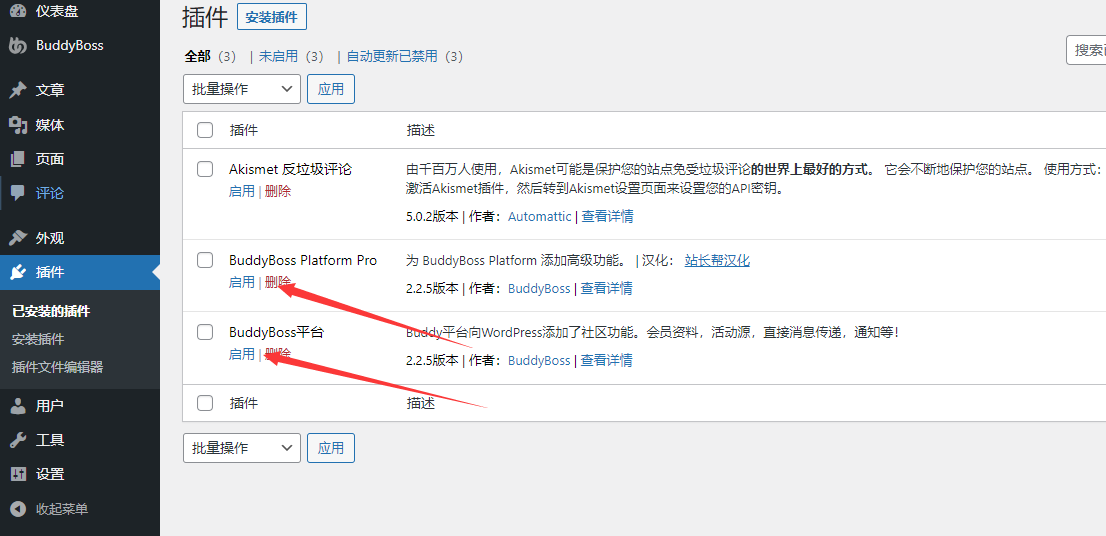Click the Dashboard gauge icon in sidebar
Viewport: 1106px width, 536px height.
(x=17, y=11)
